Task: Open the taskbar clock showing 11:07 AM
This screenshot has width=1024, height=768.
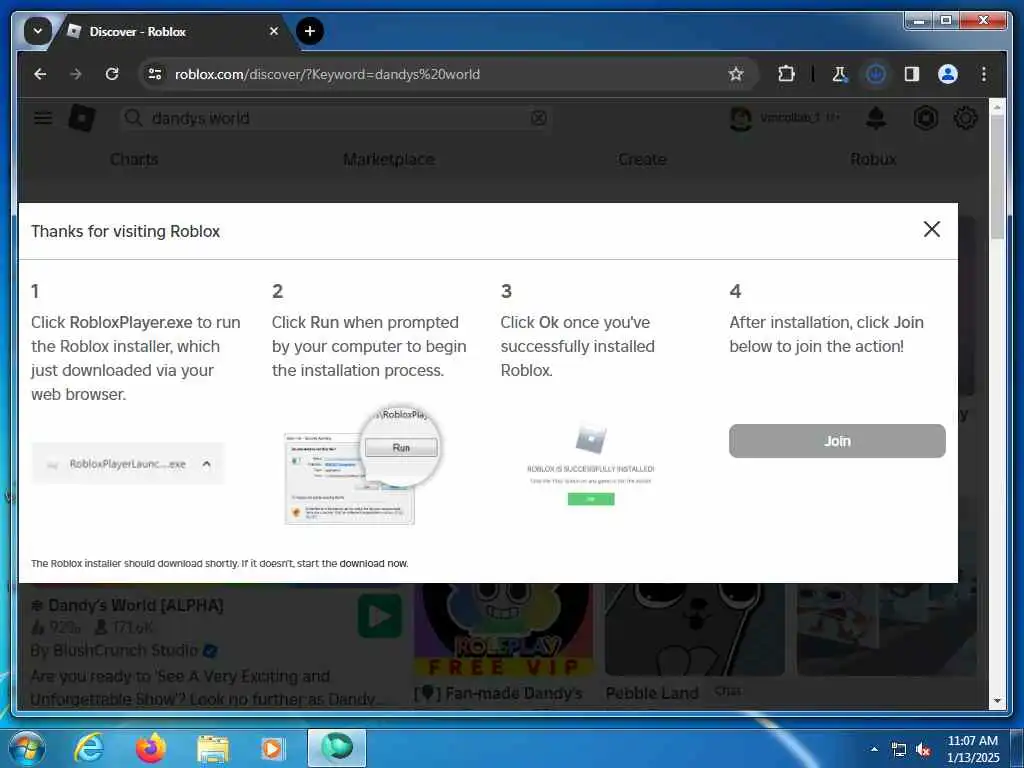Action: coord(972,749)
